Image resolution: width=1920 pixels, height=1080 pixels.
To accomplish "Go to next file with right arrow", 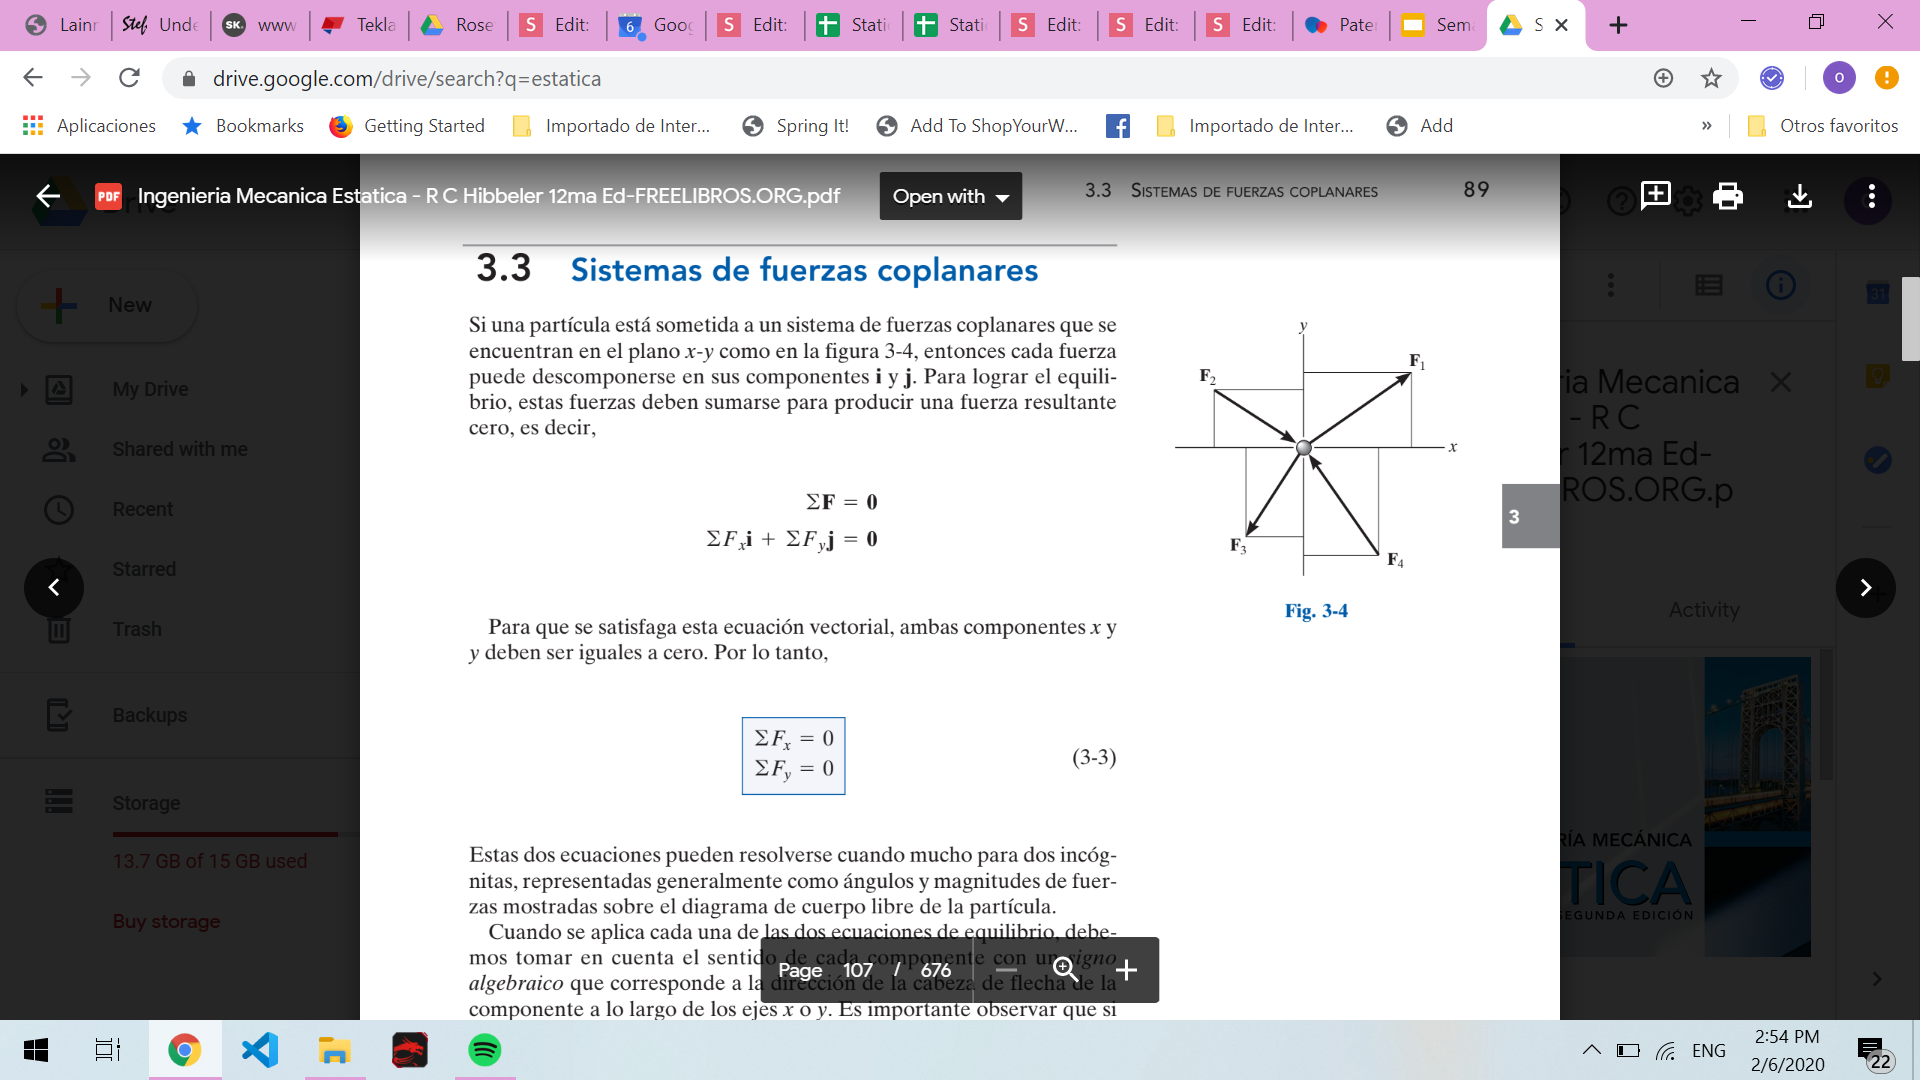I will pos(1865,588).
